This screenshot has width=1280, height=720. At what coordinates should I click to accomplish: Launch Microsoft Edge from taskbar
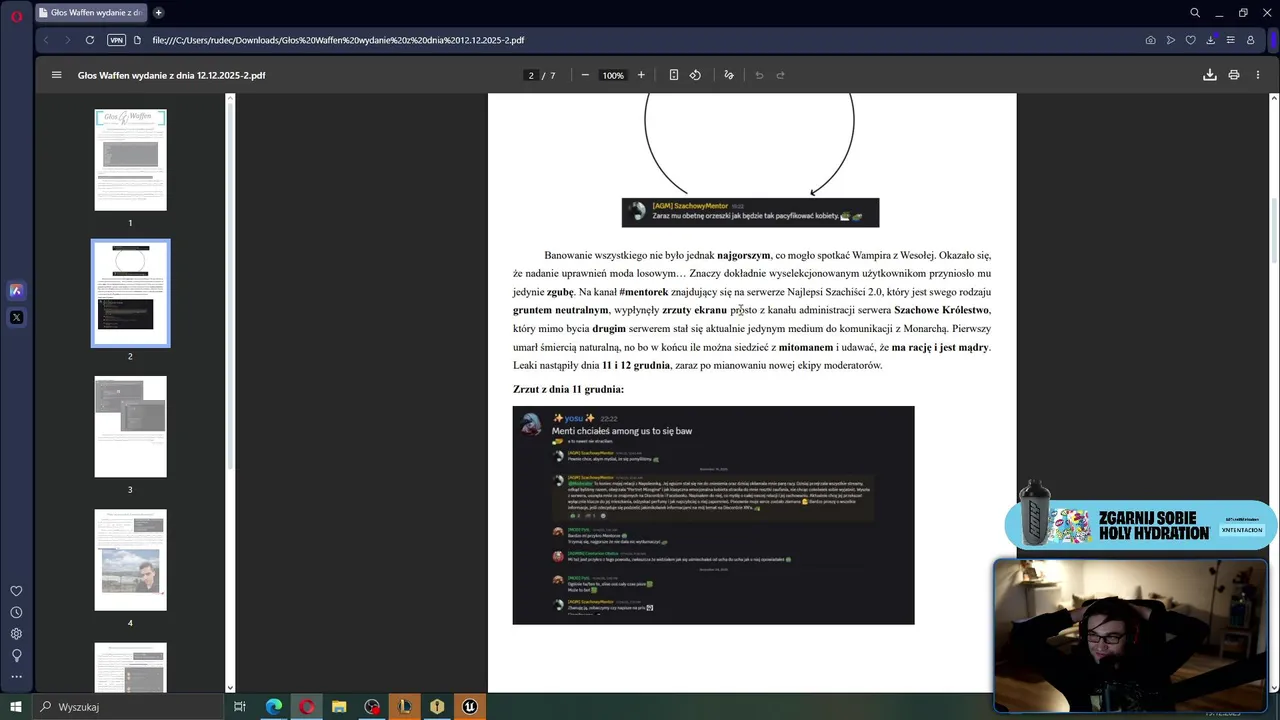[x=273, y=707]
